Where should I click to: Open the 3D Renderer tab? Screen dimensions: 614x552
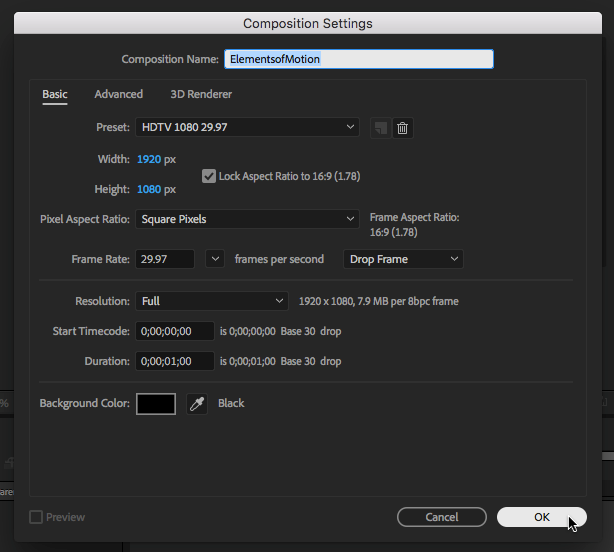point(201,94)
